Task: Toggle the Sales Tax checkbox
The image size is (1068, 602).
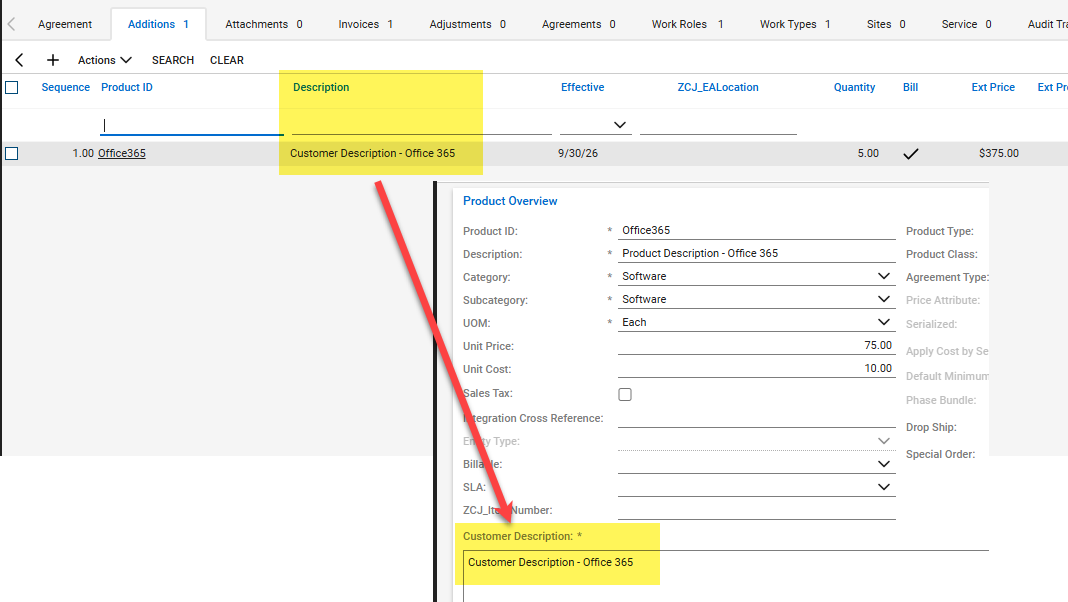Action: click(x=625, y=394)
